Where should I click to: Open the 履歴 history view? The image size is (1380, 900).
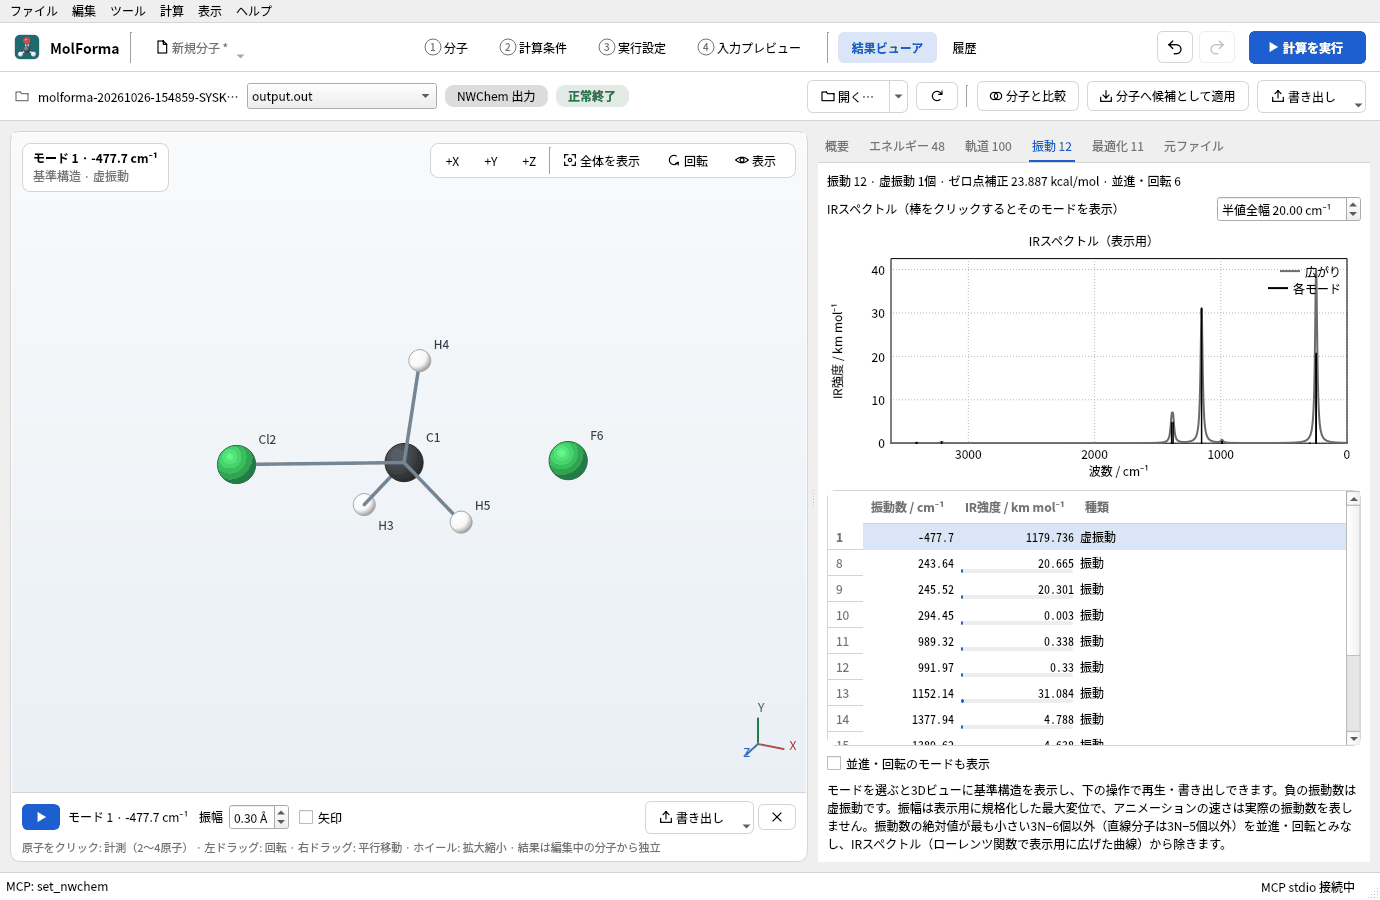click(964, 48)
